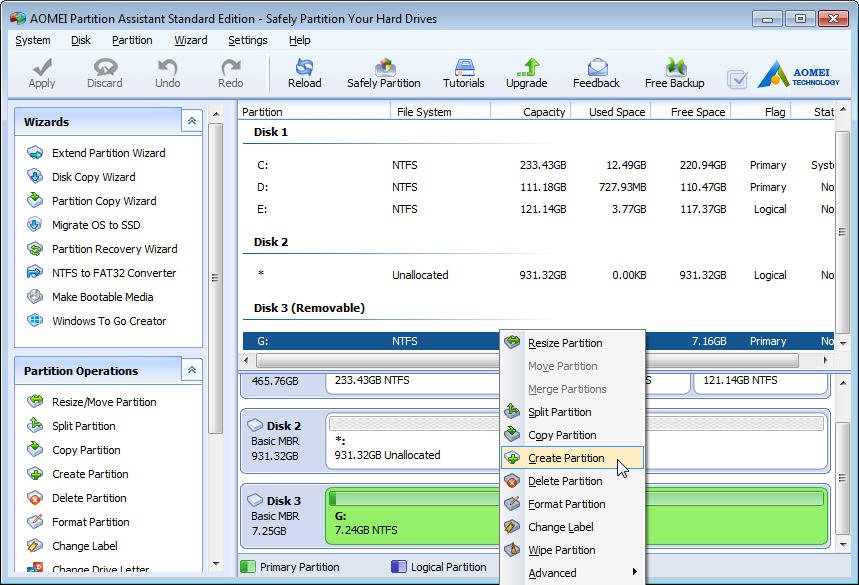Sort by the Used Space column header

[611, 112]
